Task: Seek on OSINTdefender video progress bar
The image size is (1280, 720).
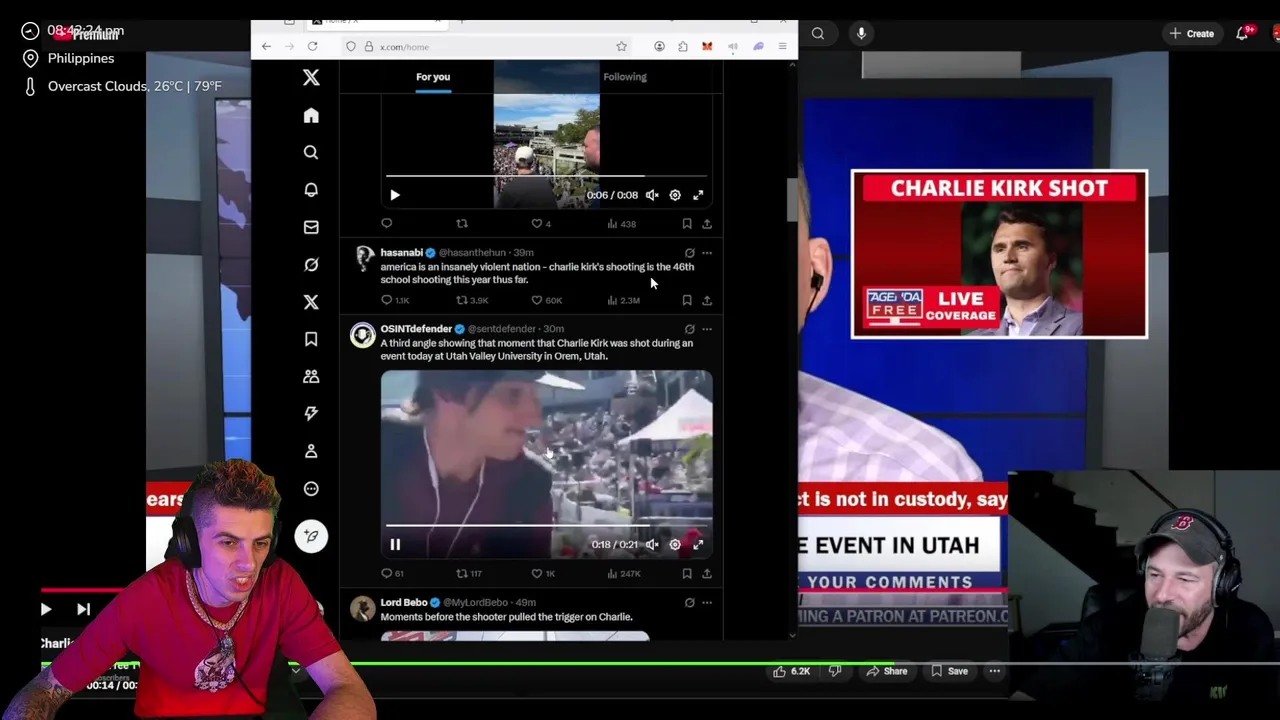Action: [547, 525]
